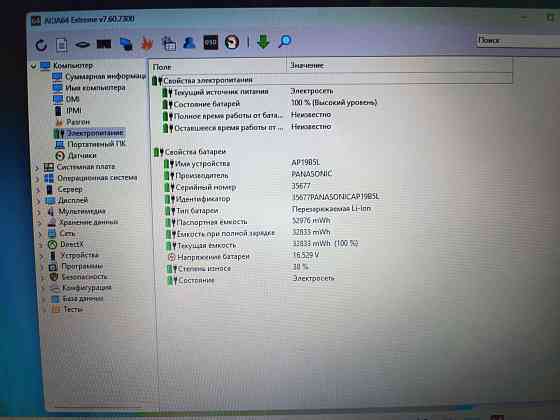Select Имя компьютера in the tree
Screen dimensions: 560x420
[x=95, y=88]
